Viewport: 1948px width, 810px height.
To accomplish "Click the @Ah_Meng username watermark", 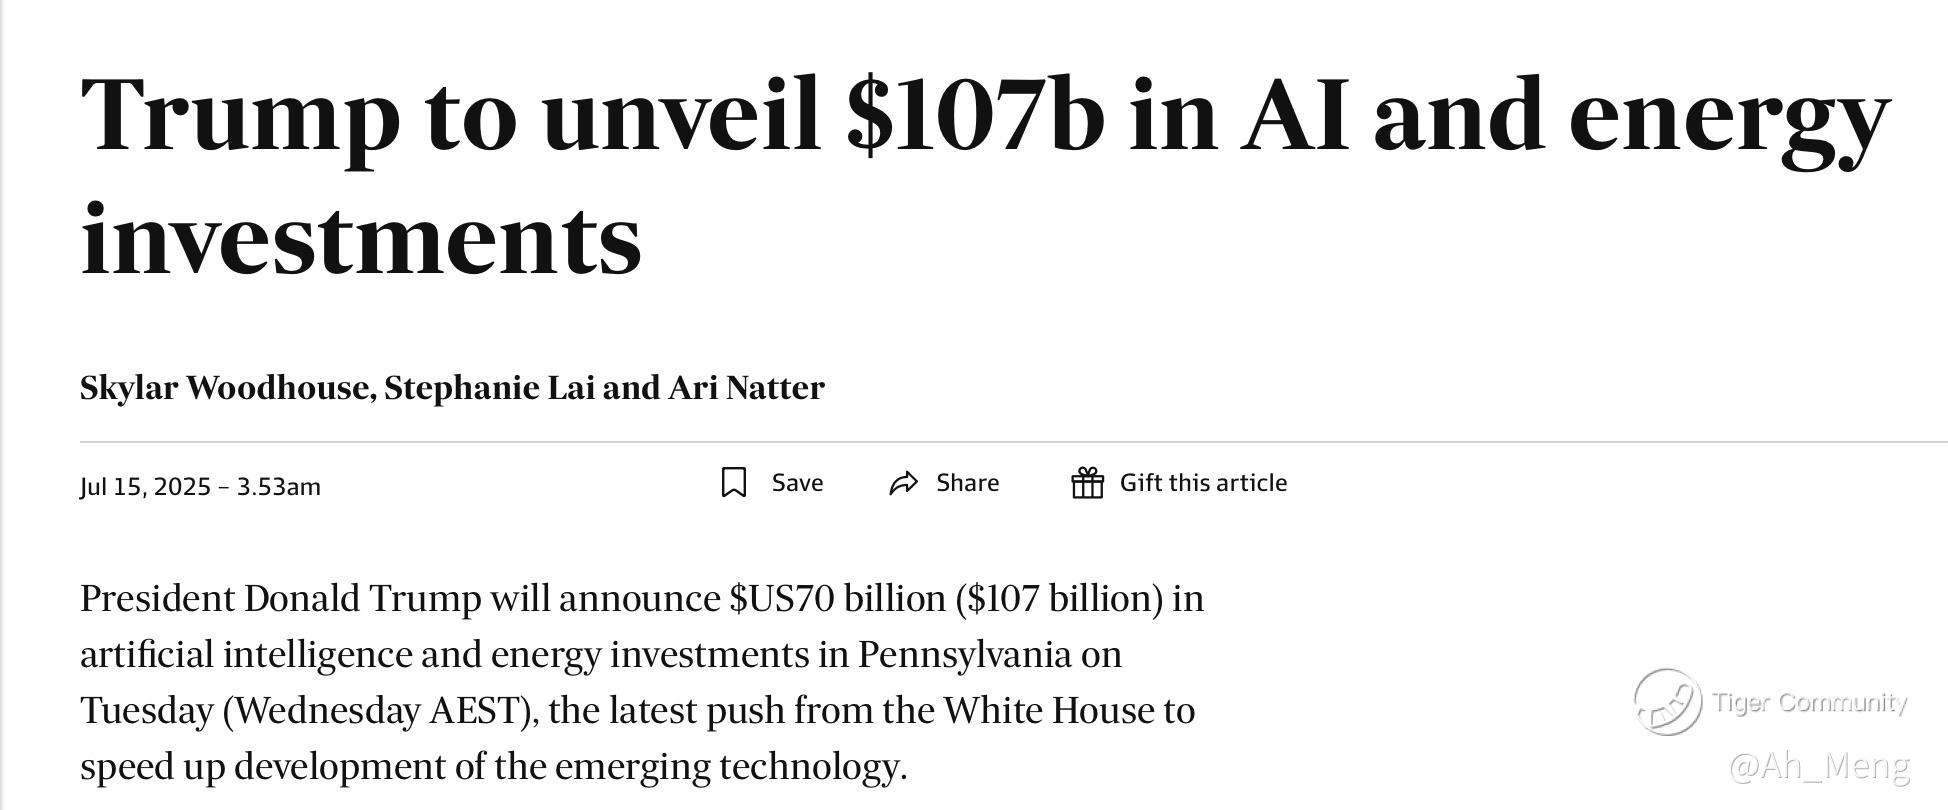I will 1819,766.
